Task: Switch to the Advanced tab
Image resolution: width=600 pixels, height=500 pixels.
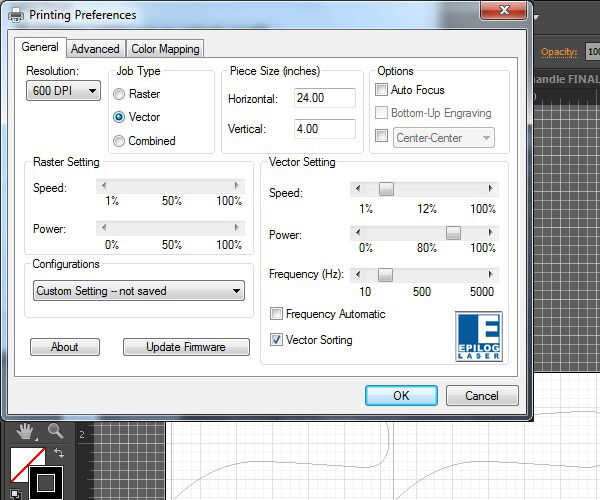Action: [x=95, y=49]
